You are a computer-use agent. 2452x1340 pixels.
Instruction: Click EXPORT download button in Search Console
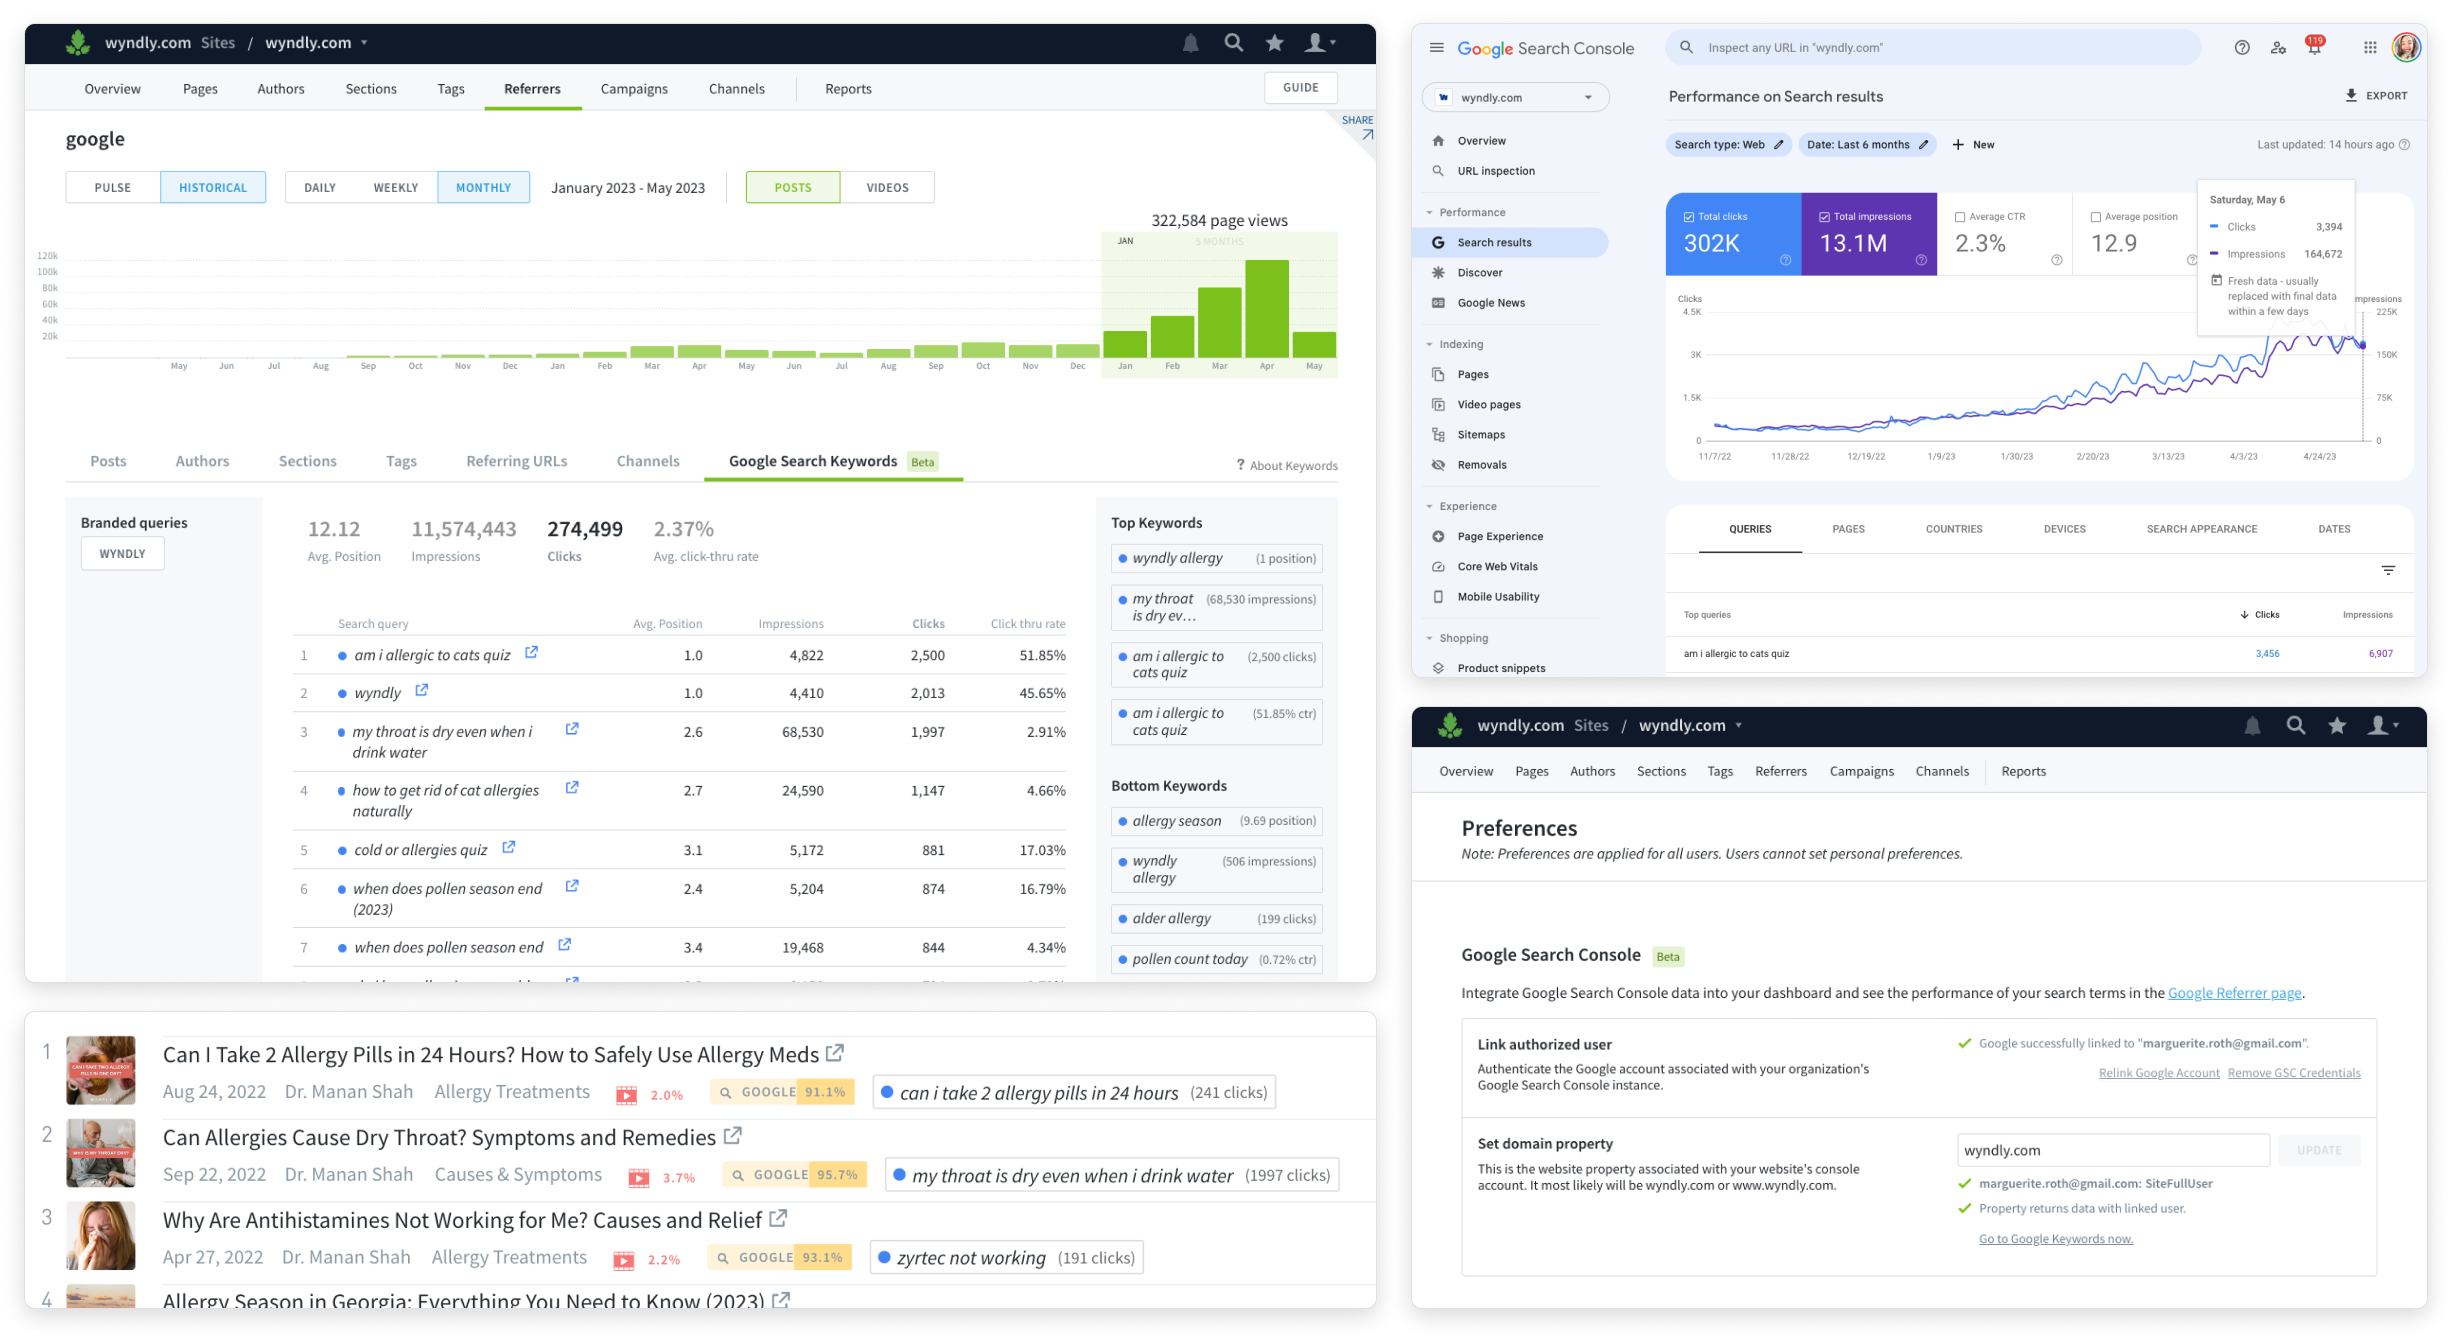click(2375, 96)
